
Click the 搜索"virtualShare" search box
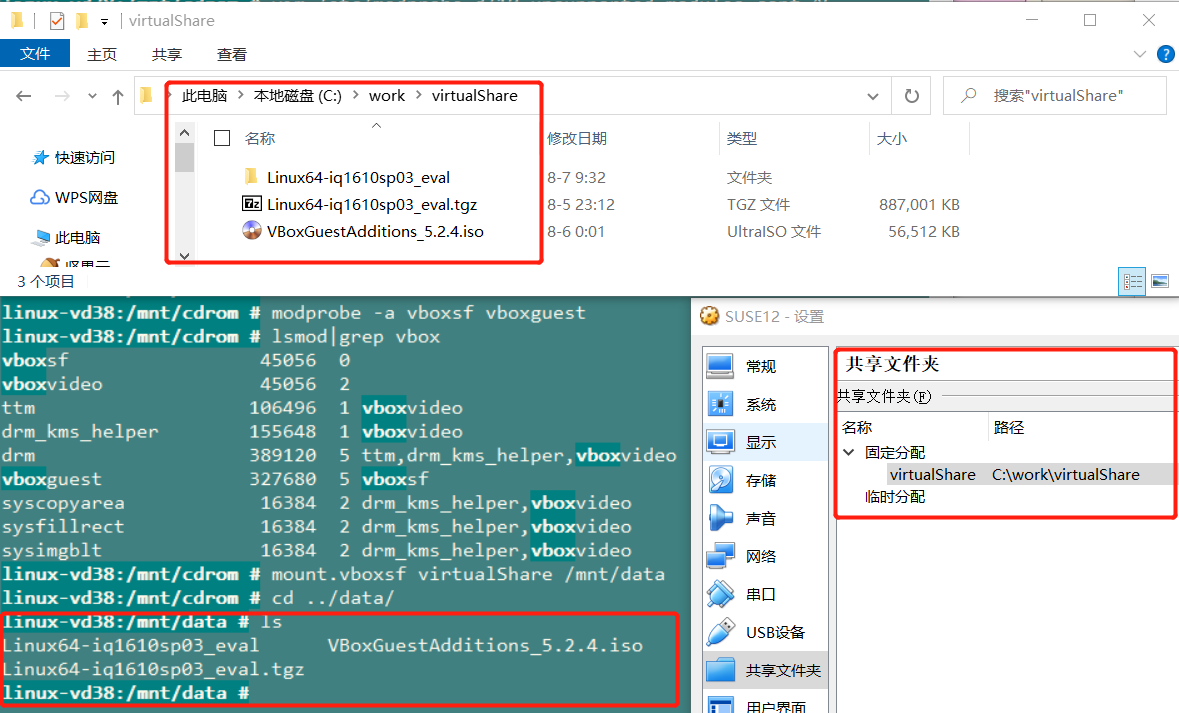pyautogui.click(x=1056, y=96)
